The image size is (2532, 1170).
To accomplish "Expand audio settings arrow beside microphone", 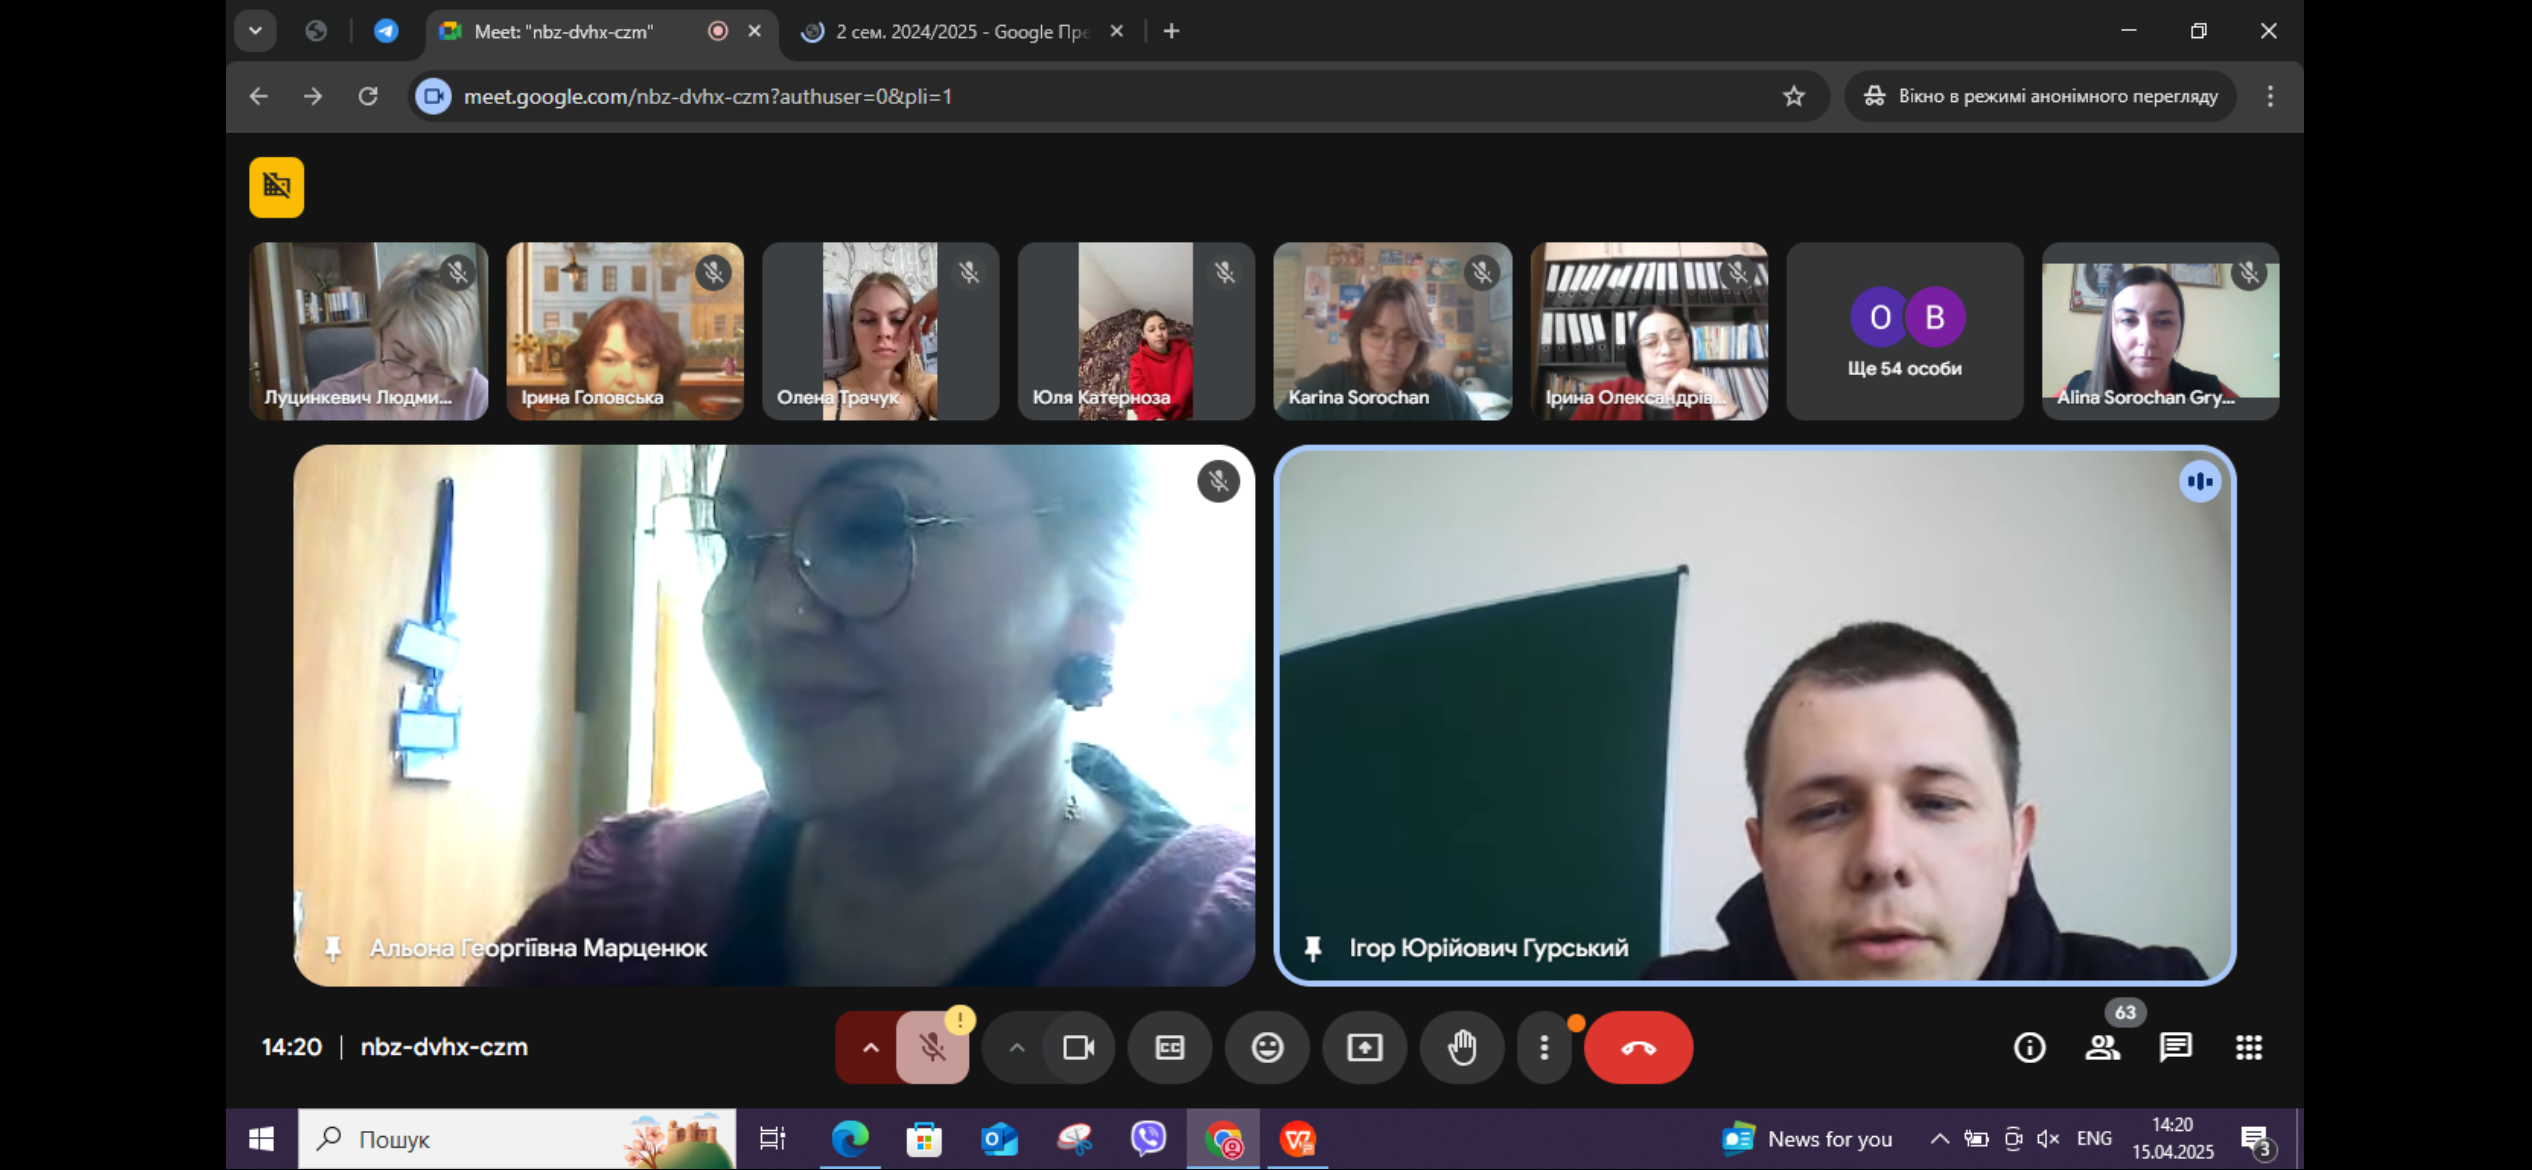I will coord(870,1047).
